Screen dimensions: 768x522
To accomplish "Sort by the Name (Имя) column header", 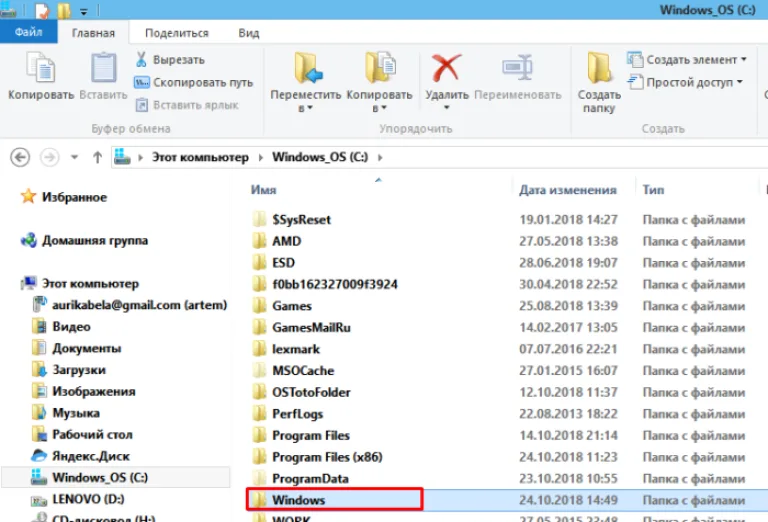I will coord(264,190).
